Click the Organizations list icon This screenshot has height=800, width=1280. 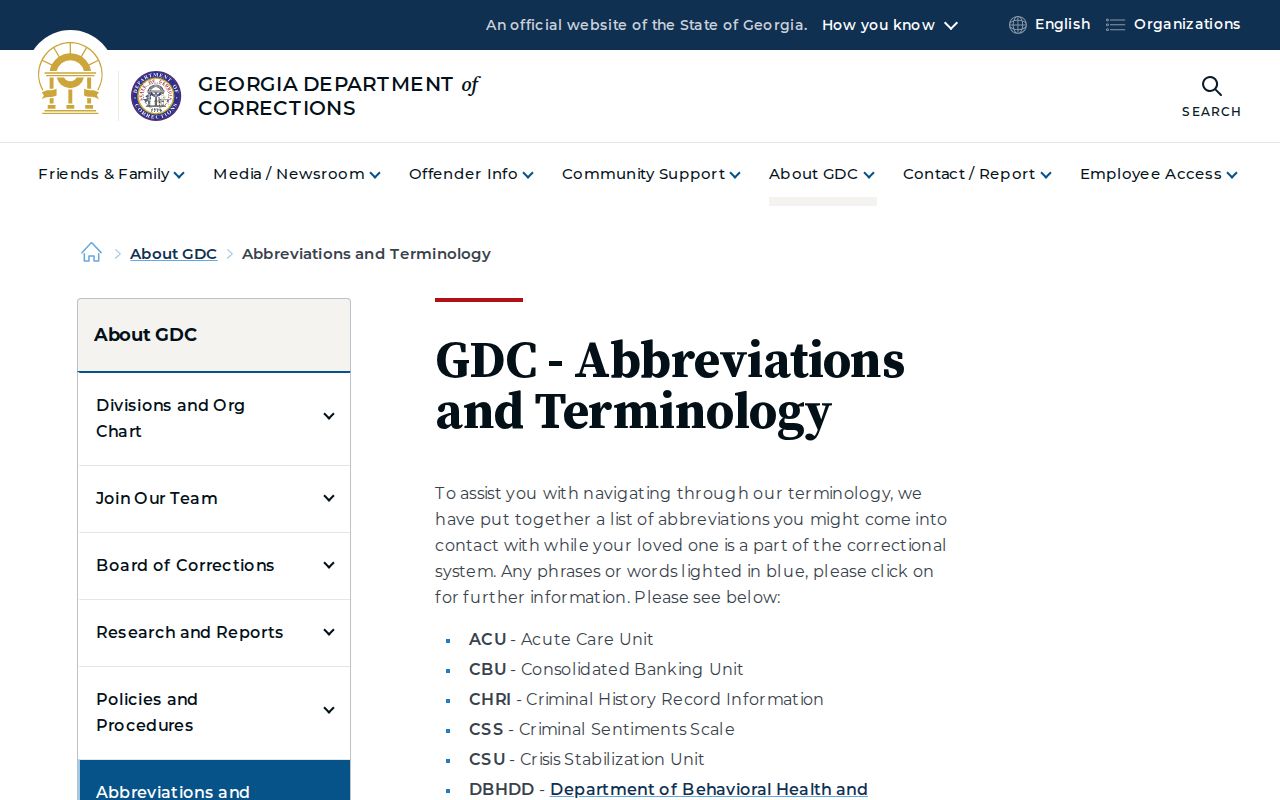pyautogui.click(x=1115, y=25)
